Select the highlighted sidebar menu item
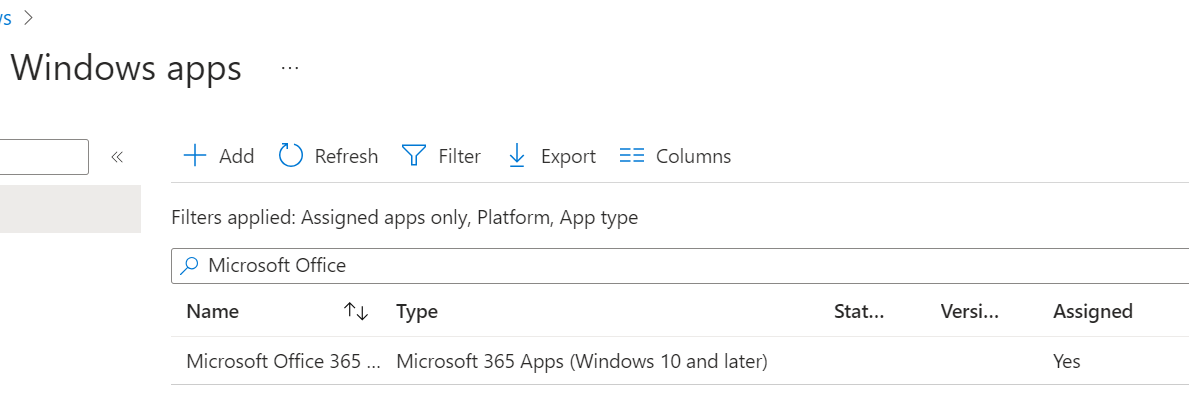1189x409 pixels. [71, 209]
